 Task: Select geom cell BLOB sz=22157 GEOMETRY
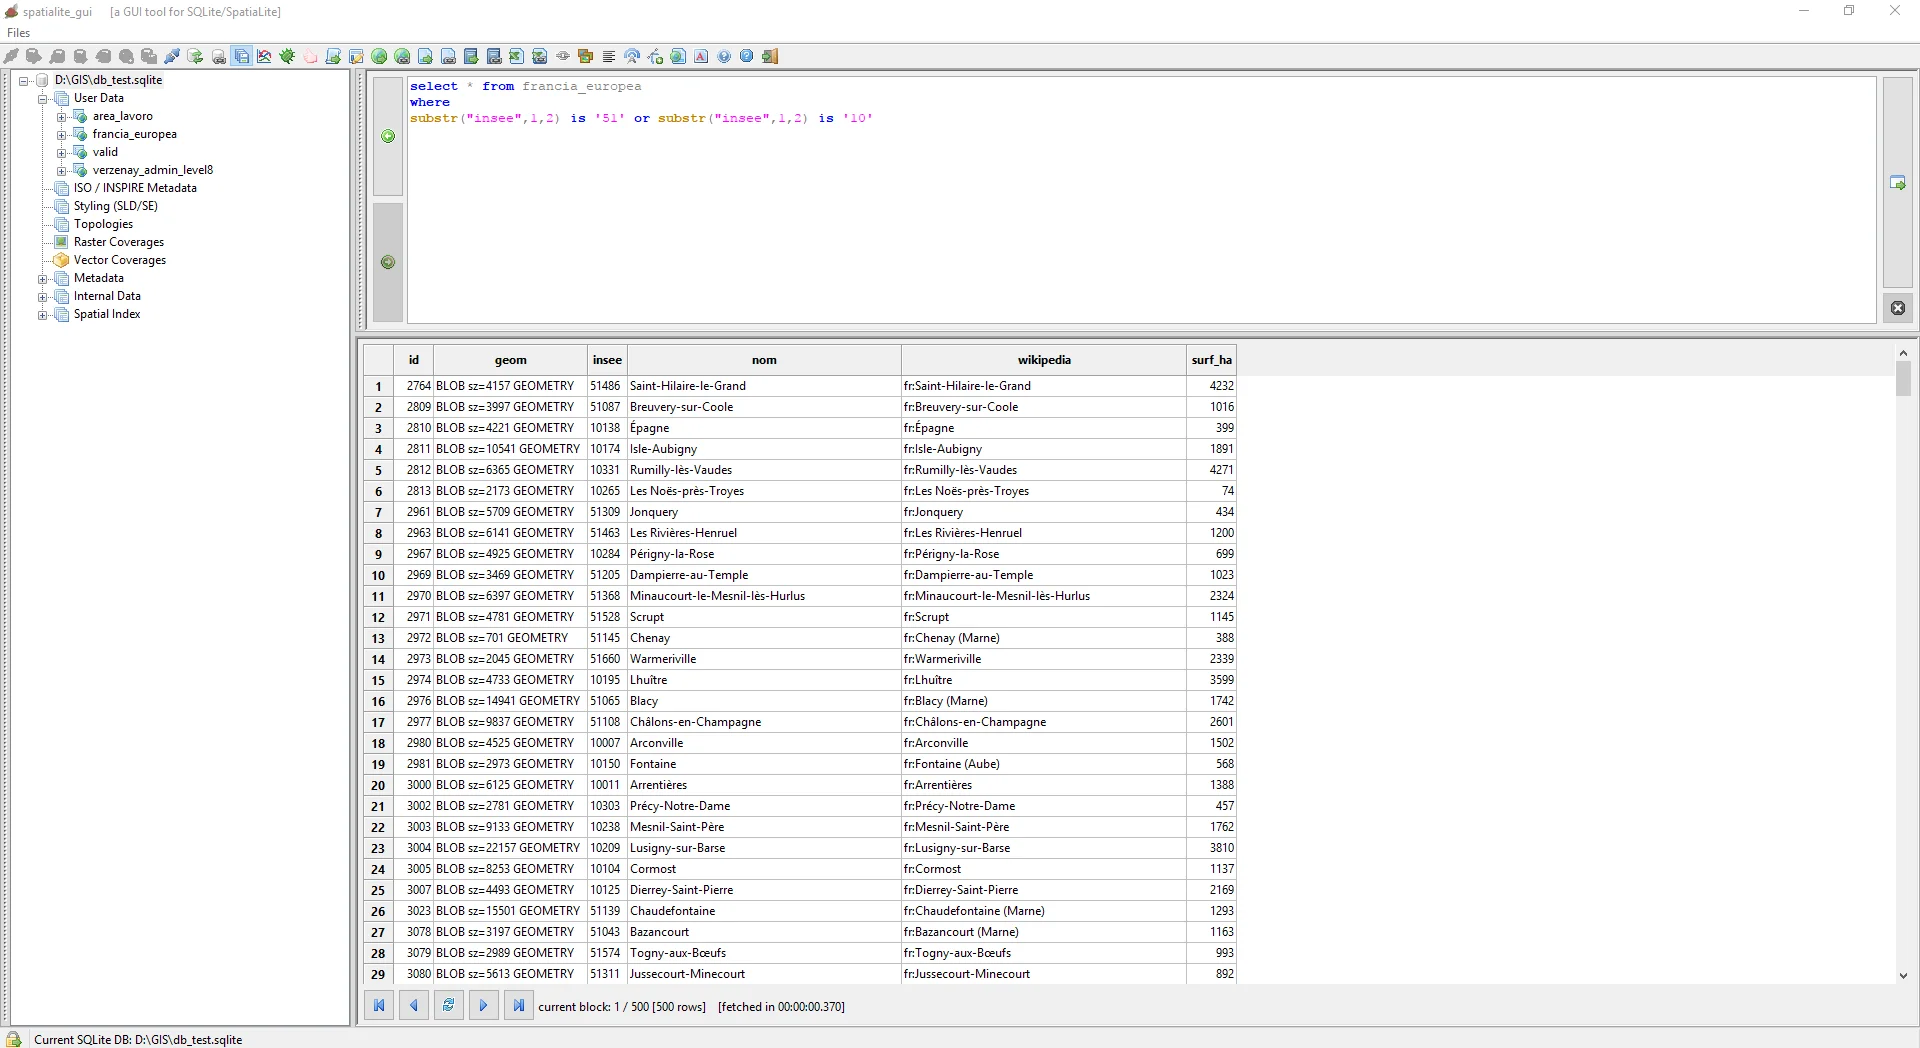[x=510, y=848]
